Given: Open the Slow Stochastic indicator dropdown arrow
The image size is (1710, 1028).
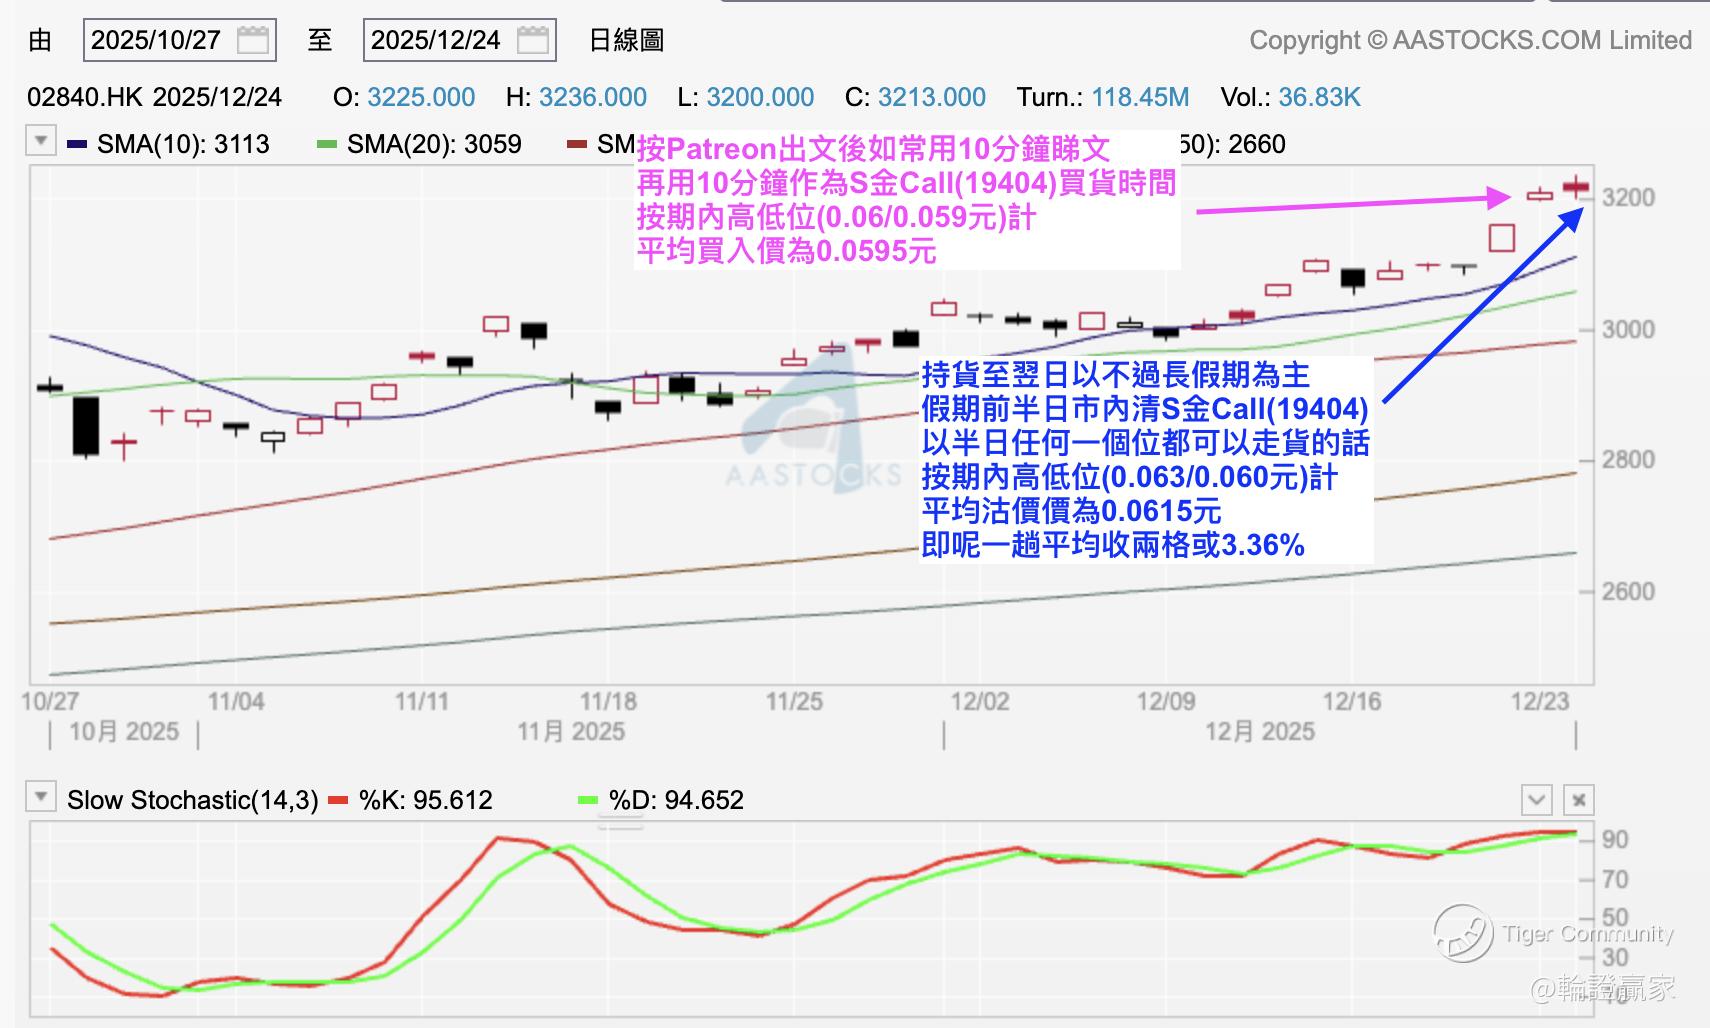Looking at the screenshot, I should 40,797.
